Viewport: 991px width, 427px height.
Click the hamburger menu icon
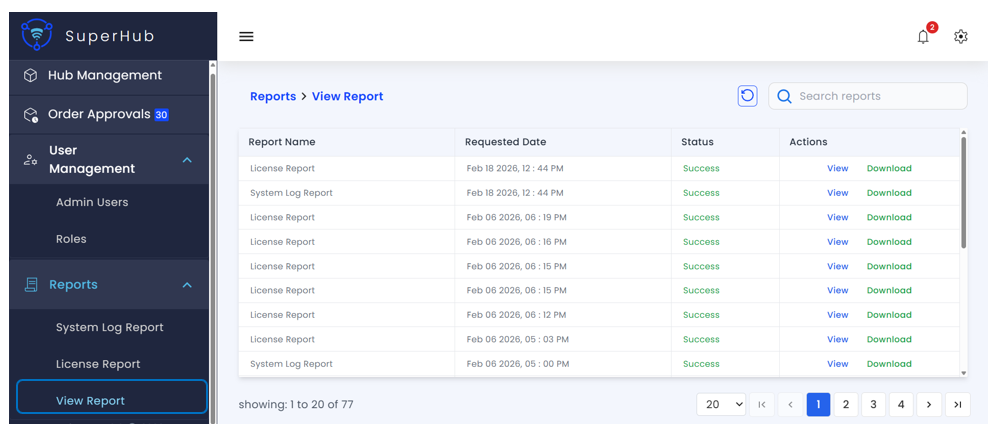tap(246, 37)
